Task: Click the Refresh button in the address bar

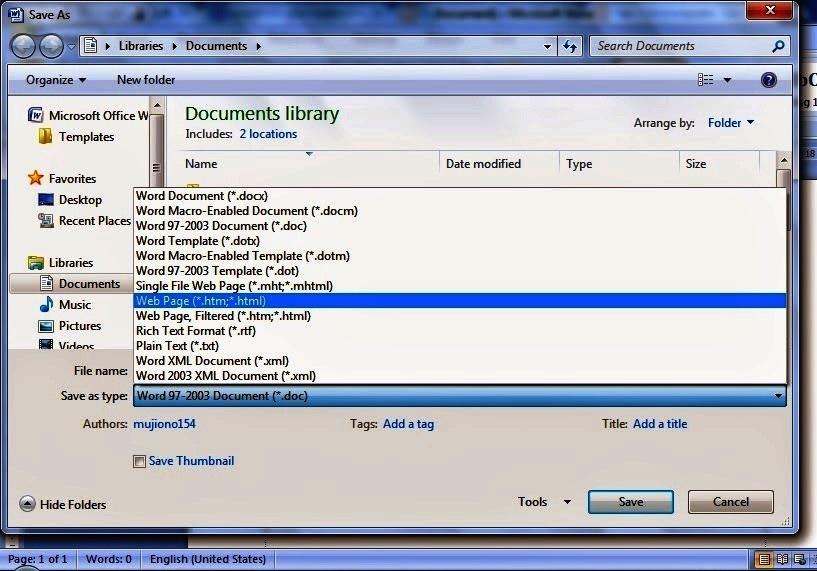Action: pos(570,46)
